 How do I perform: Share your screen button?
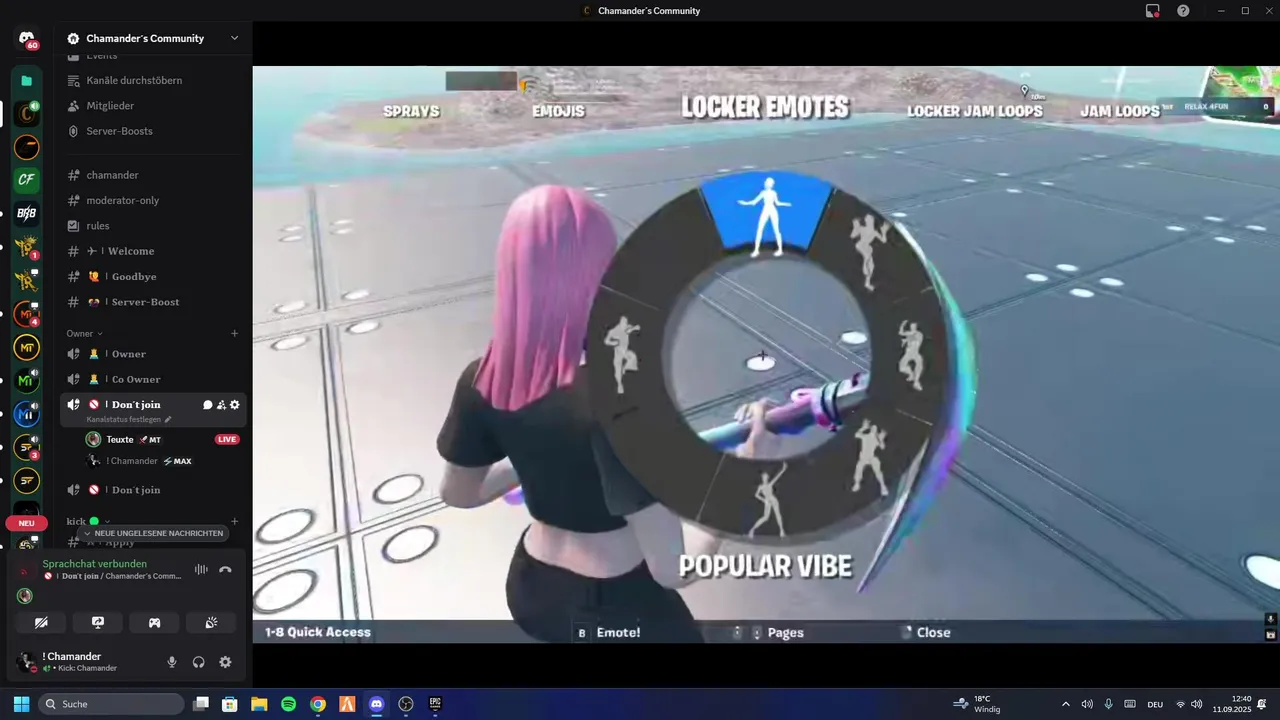98,622
